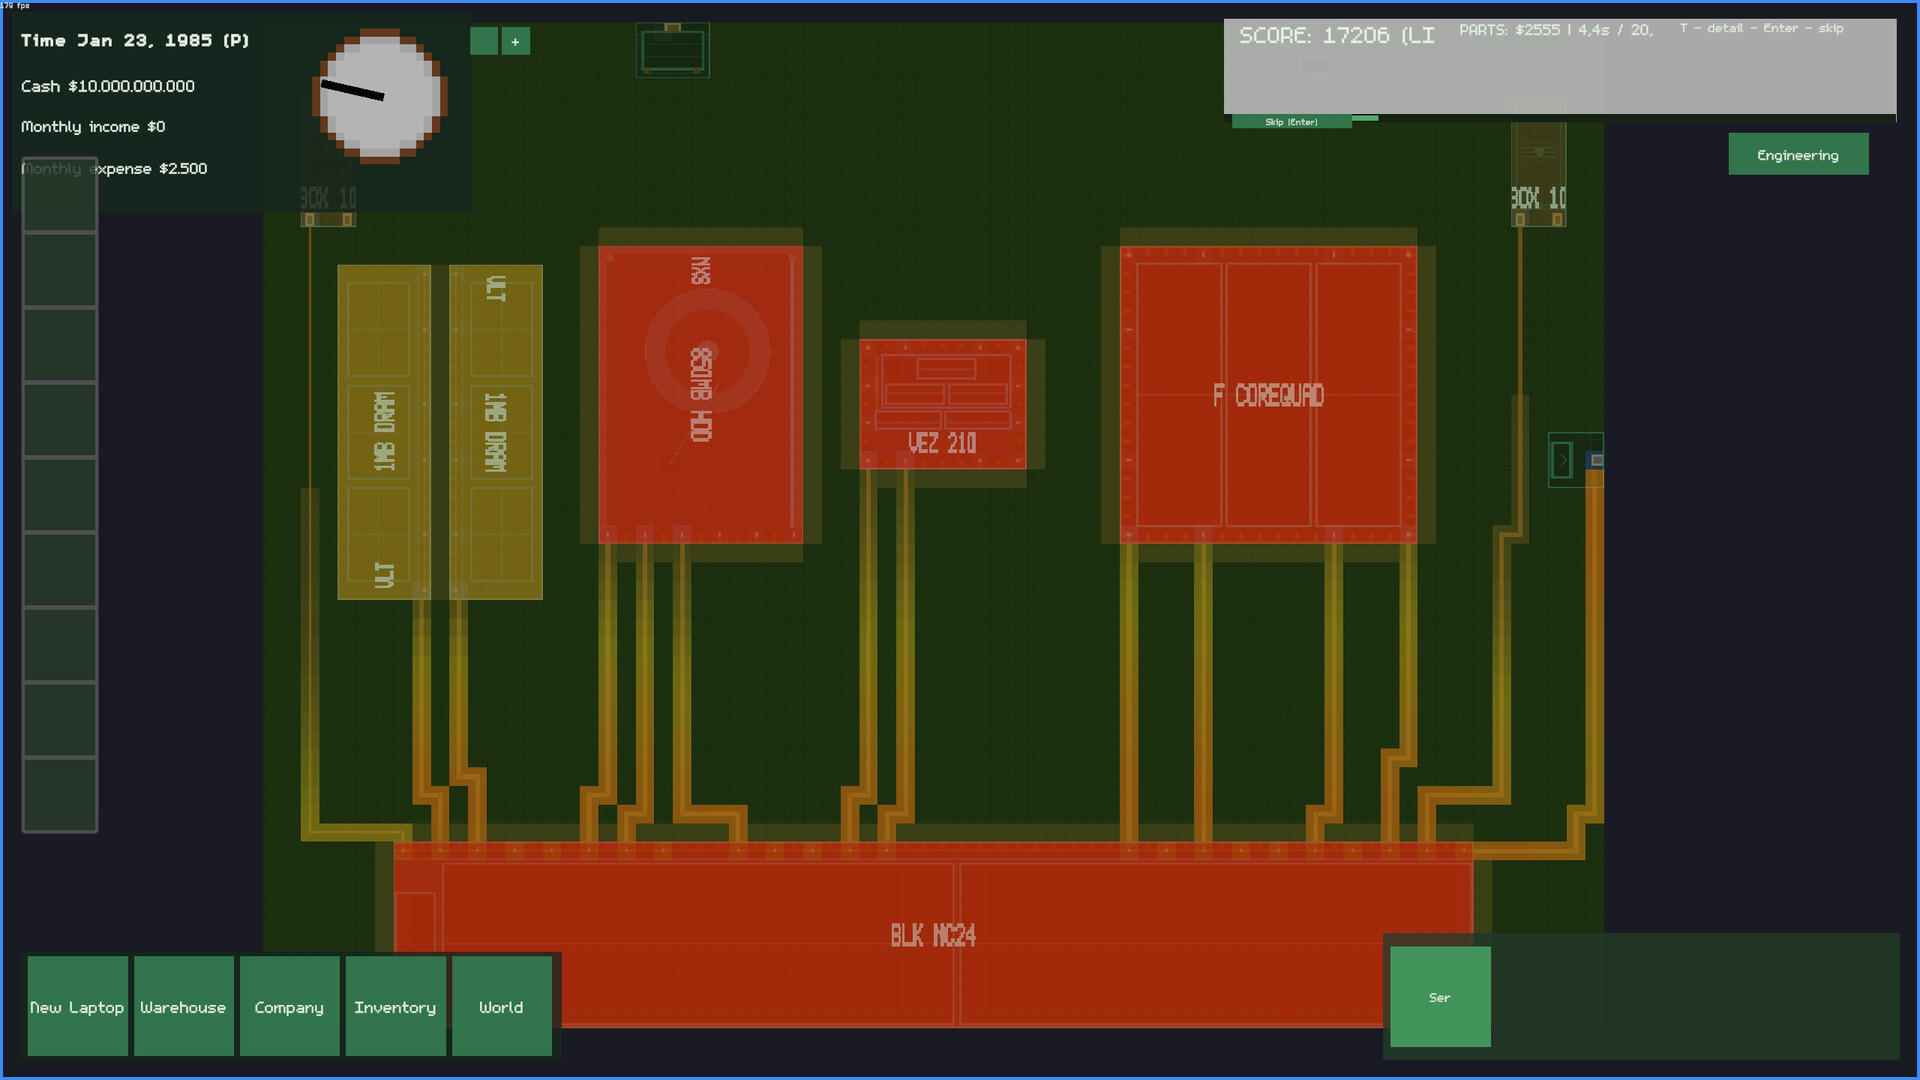The height and width of the screenshot is (1080, 1920).
Task: Click the plus button beside the clock
Action: [515, 41]
